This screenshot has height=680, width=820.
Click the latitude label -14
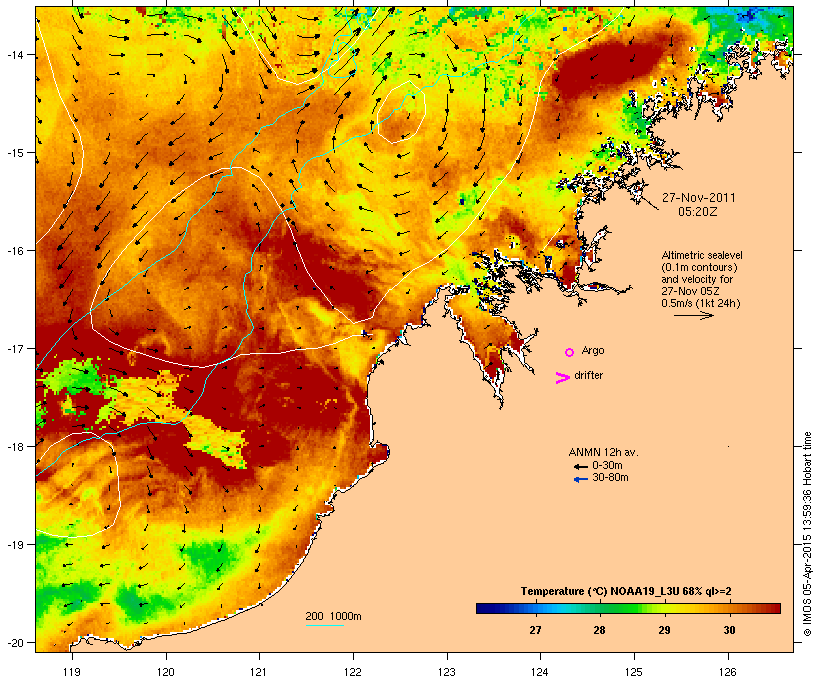(x=14, y=54)
